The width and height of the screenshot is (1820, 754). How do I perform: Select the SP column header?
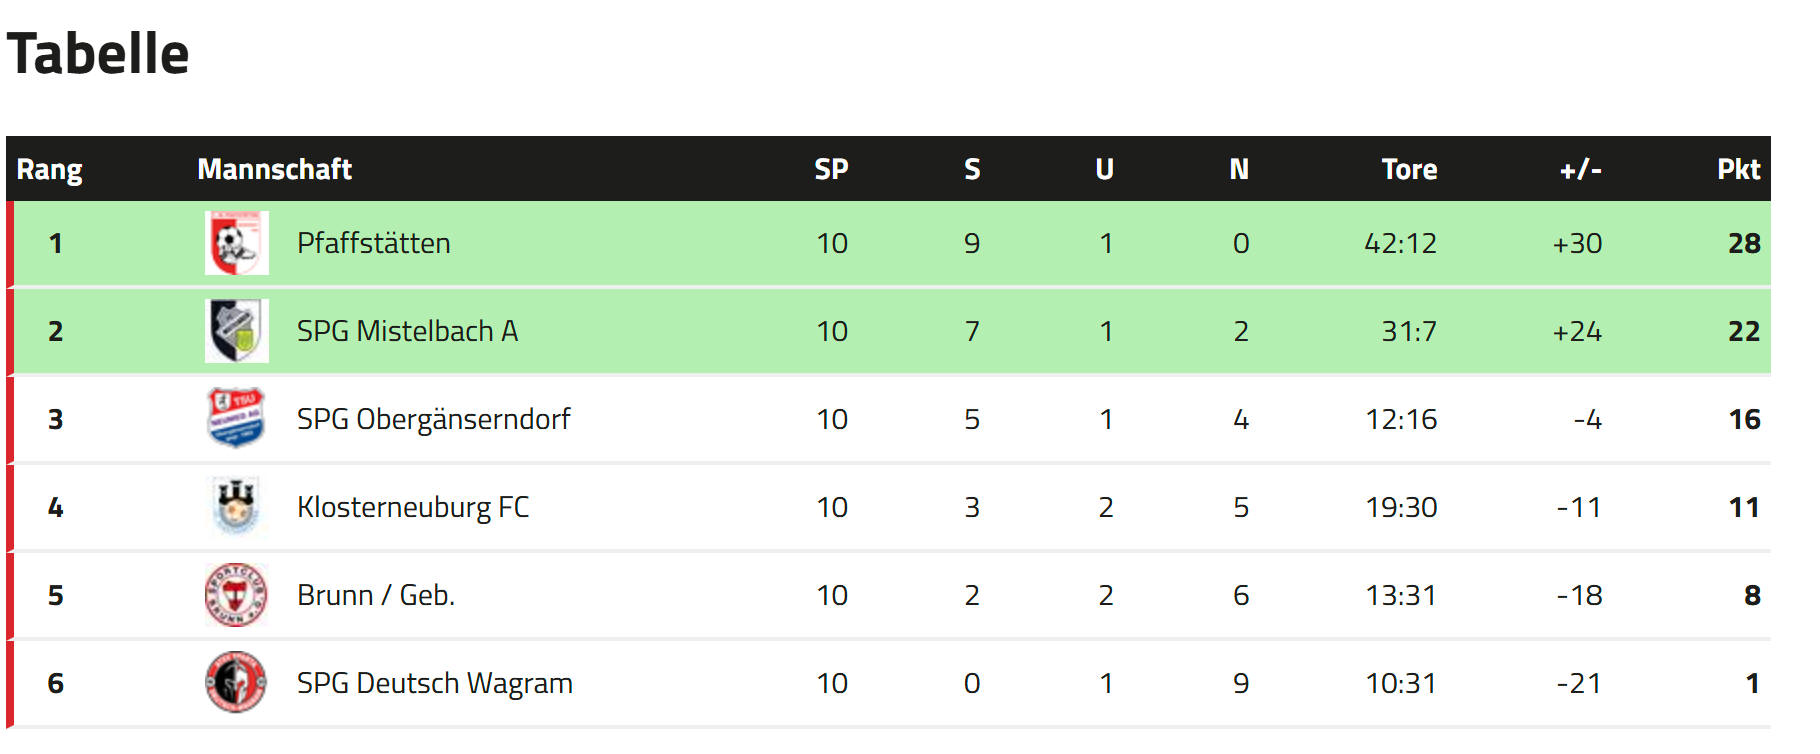(x=831, y=169)
